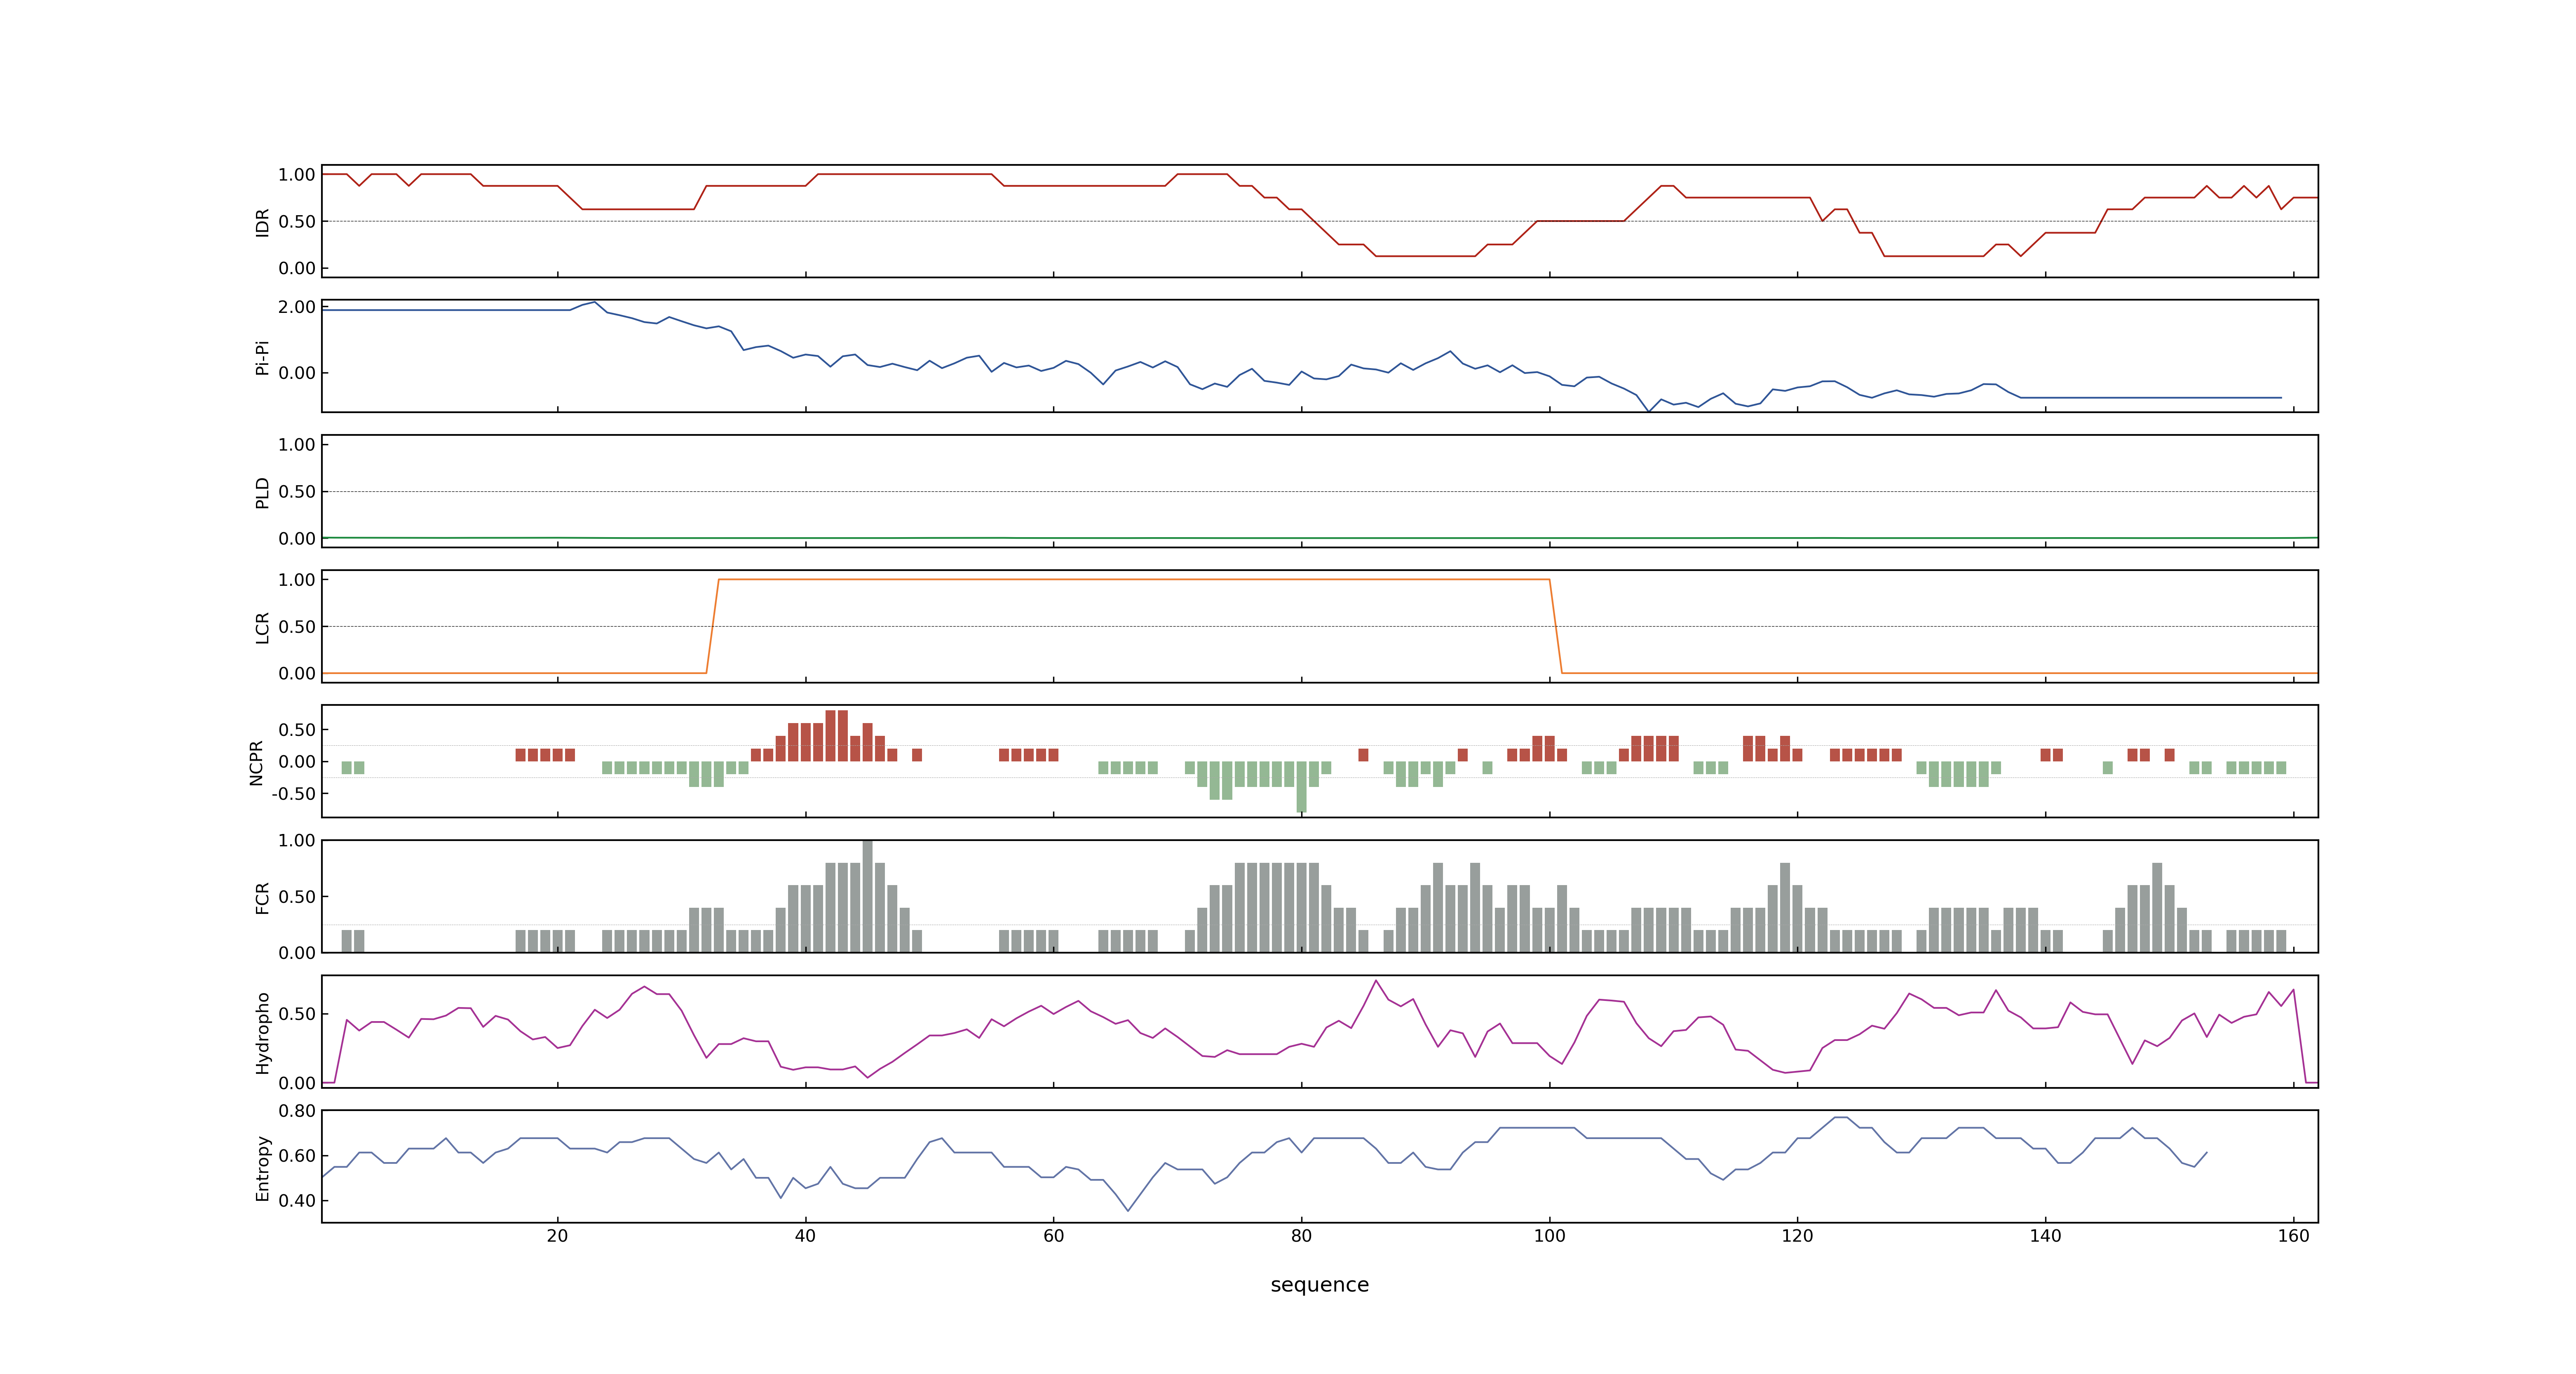Select the 0.50 tick on LCR axis
This screenshot has height=1374, width=2576.
pyautogui.click(x=297, y=626)
